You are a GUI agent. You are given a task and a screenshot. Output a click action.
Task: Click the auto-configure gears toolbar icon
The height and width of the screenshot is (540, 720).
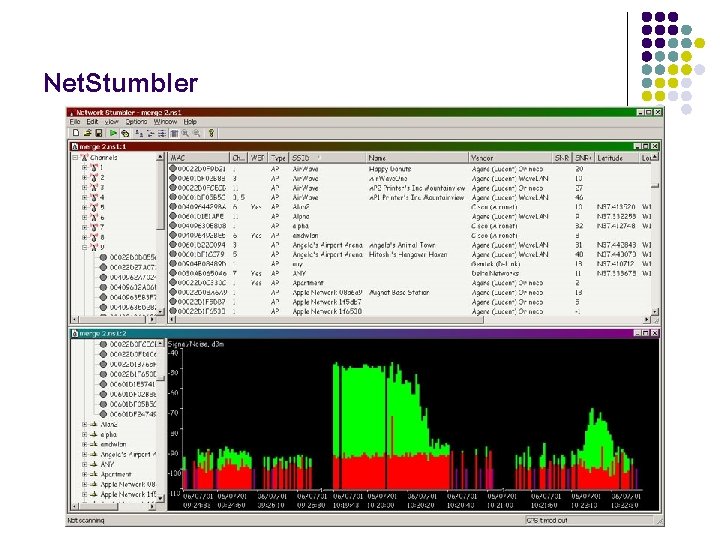tap(125, 133)
